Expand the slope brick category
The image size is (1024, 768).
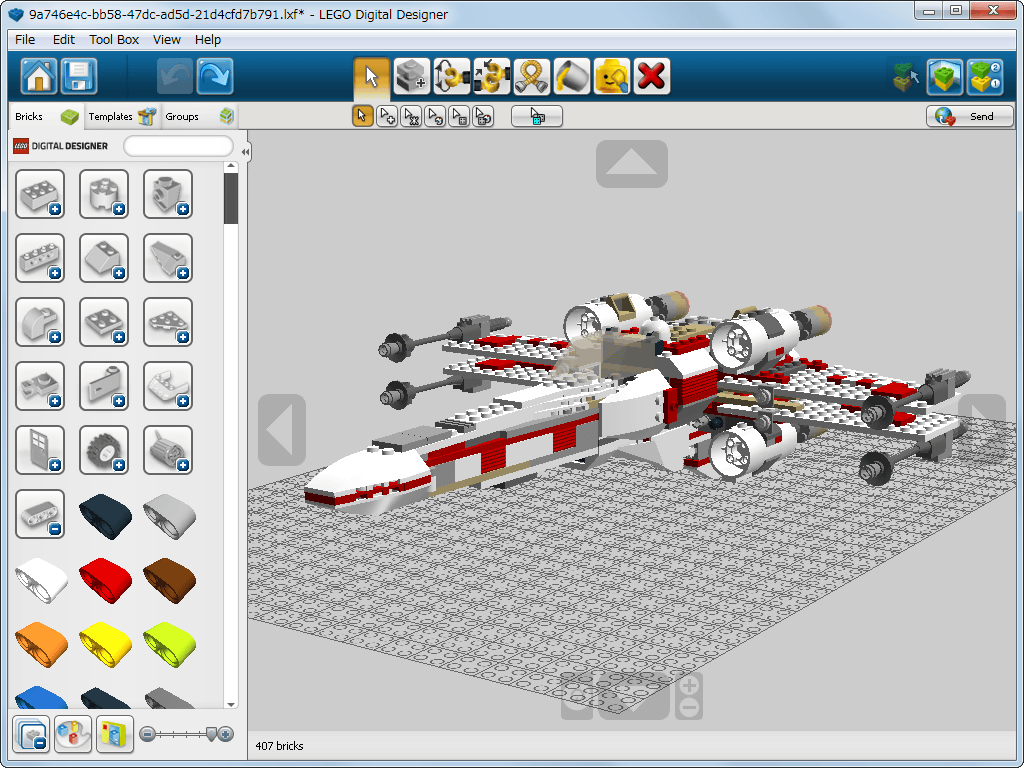[x=104, y=258]
